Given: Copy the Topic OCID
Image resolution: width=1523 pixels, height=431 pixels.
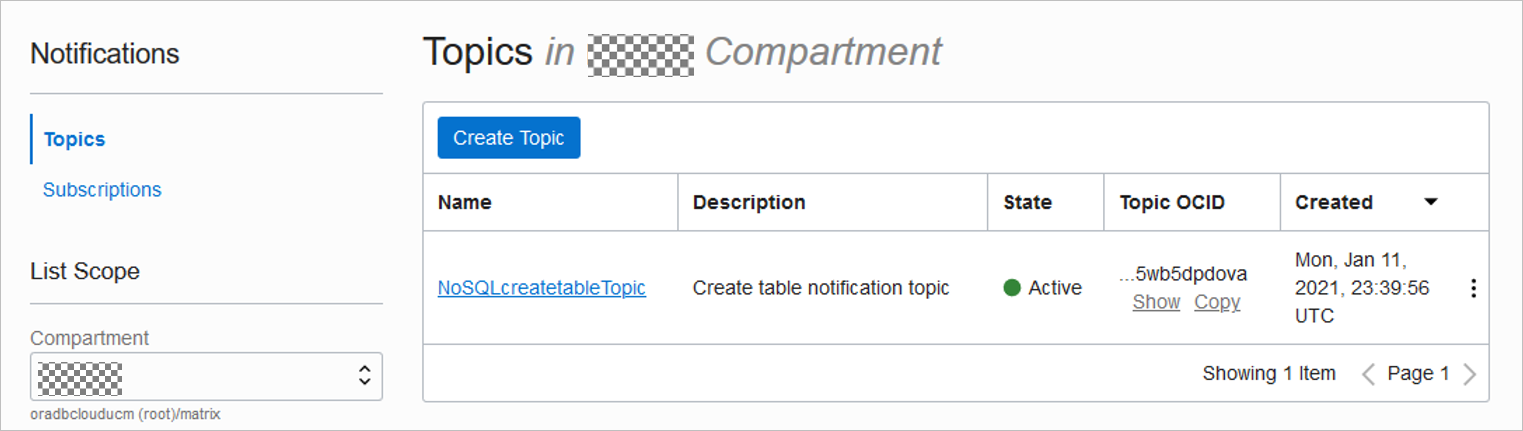Looking at the screenshot, I should click(x=1217, y=302).
